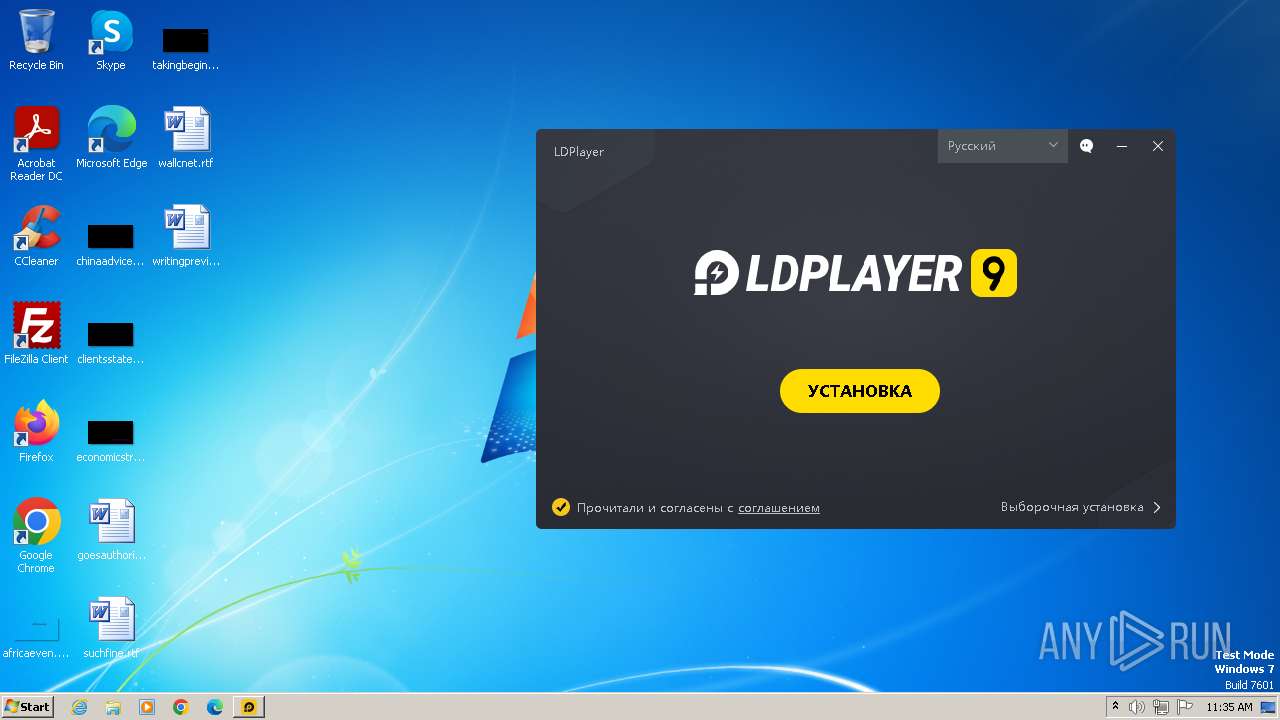The height and width of the screenshot is (720, 1280).
Task: Open File Explorer from taskbar
Action: (x=113, y=707)
